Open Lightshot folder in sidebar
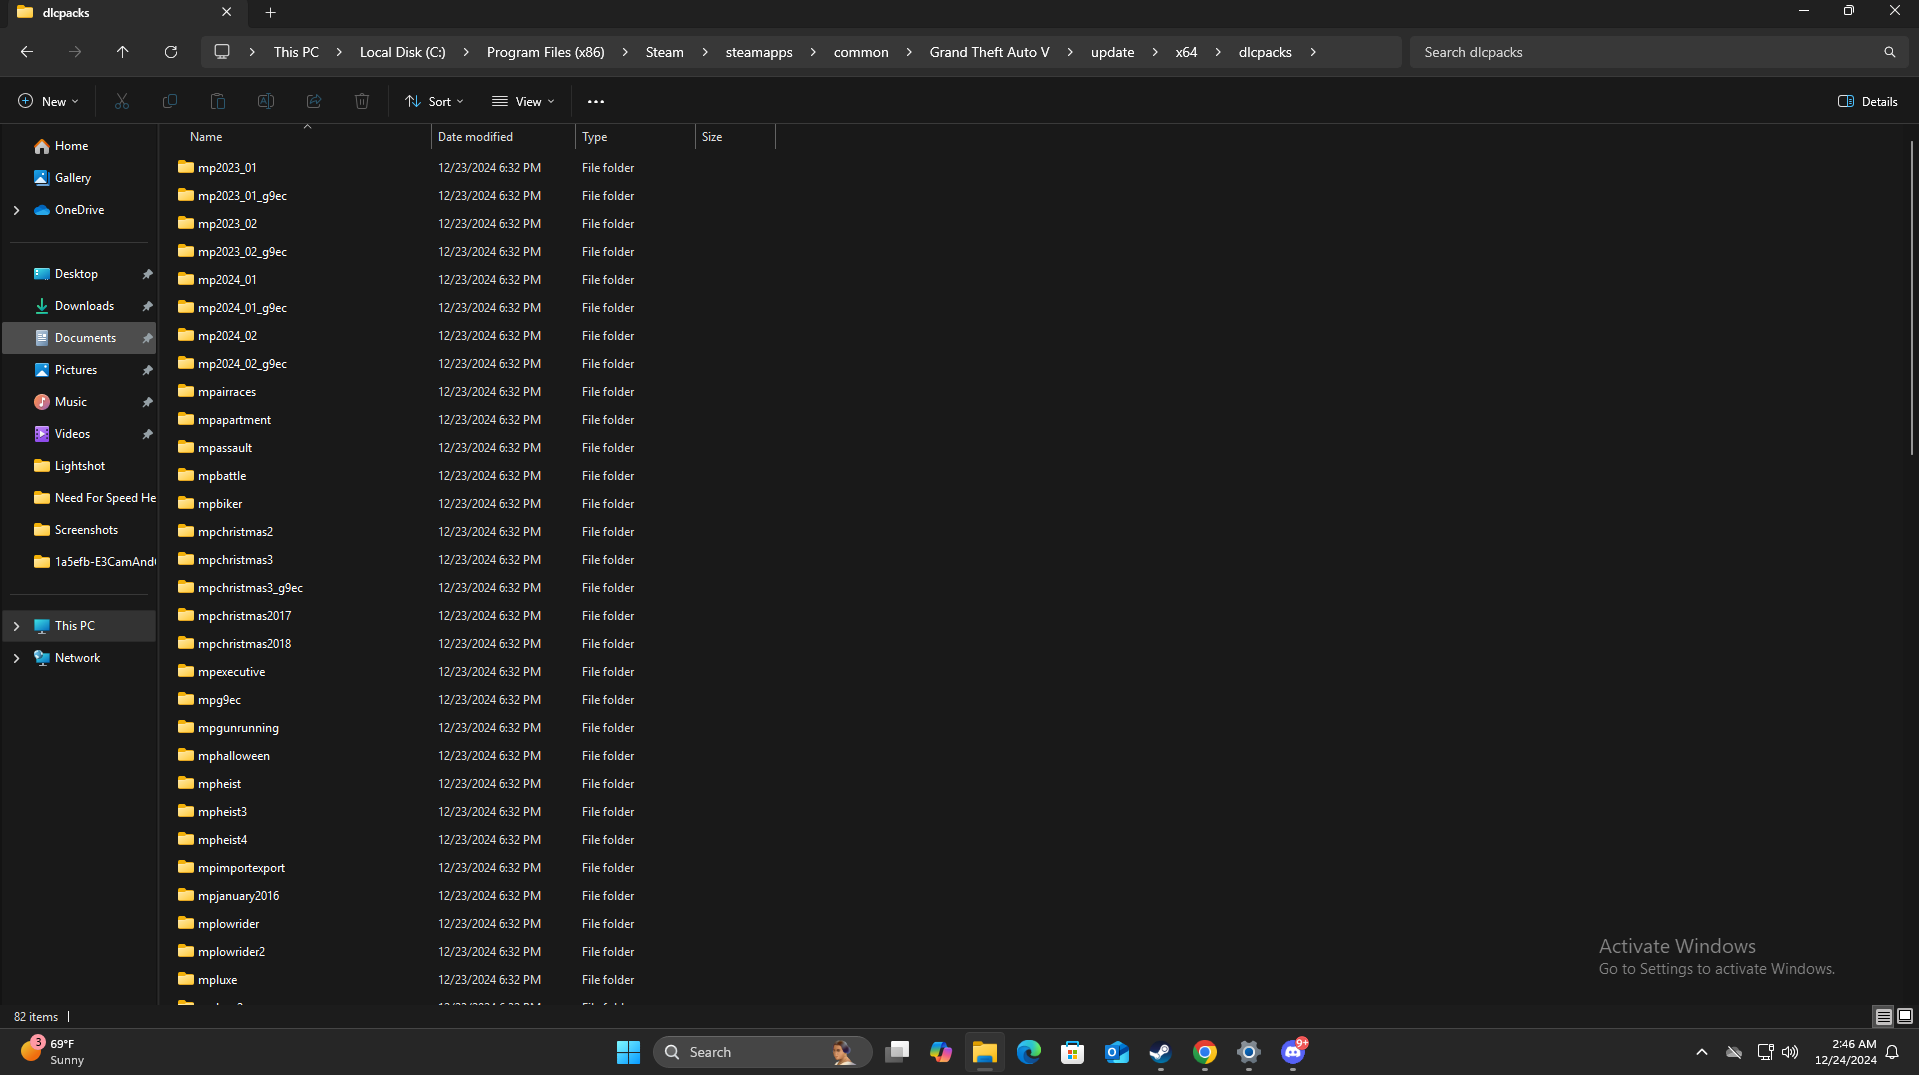 pyautogui.click(x=80, y=466)
